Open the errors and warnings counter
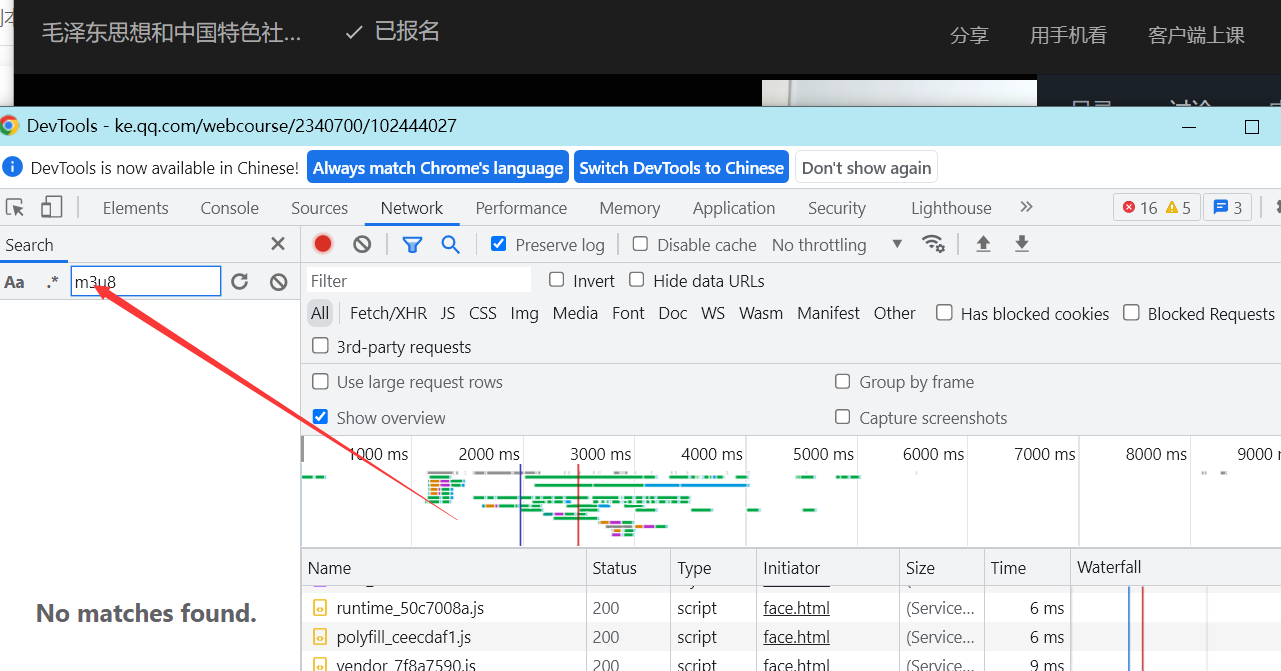This screenshot has width=1281, height=671. click(x=1156, y=207)
